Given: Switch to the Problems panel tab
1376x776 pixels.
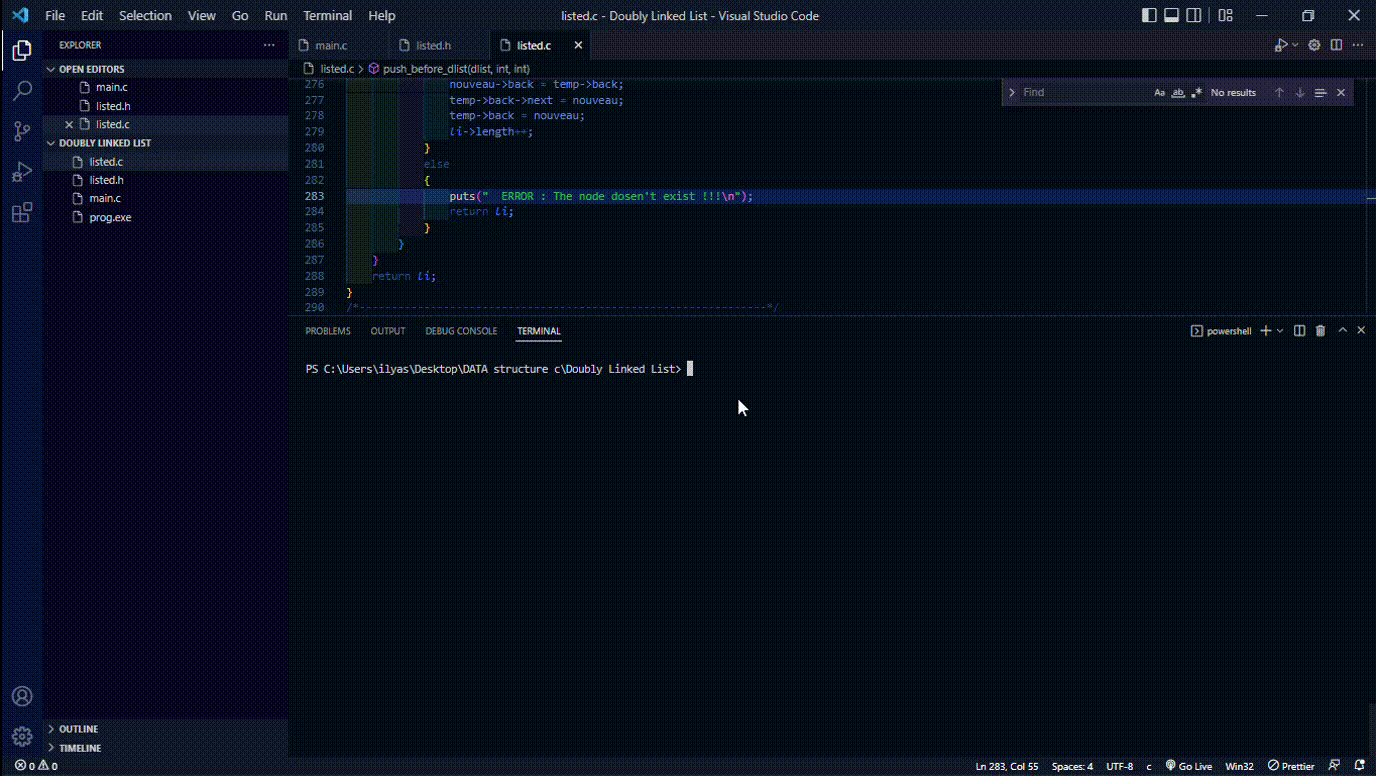Looking at the screenshot, I should [x=328, y=331].
